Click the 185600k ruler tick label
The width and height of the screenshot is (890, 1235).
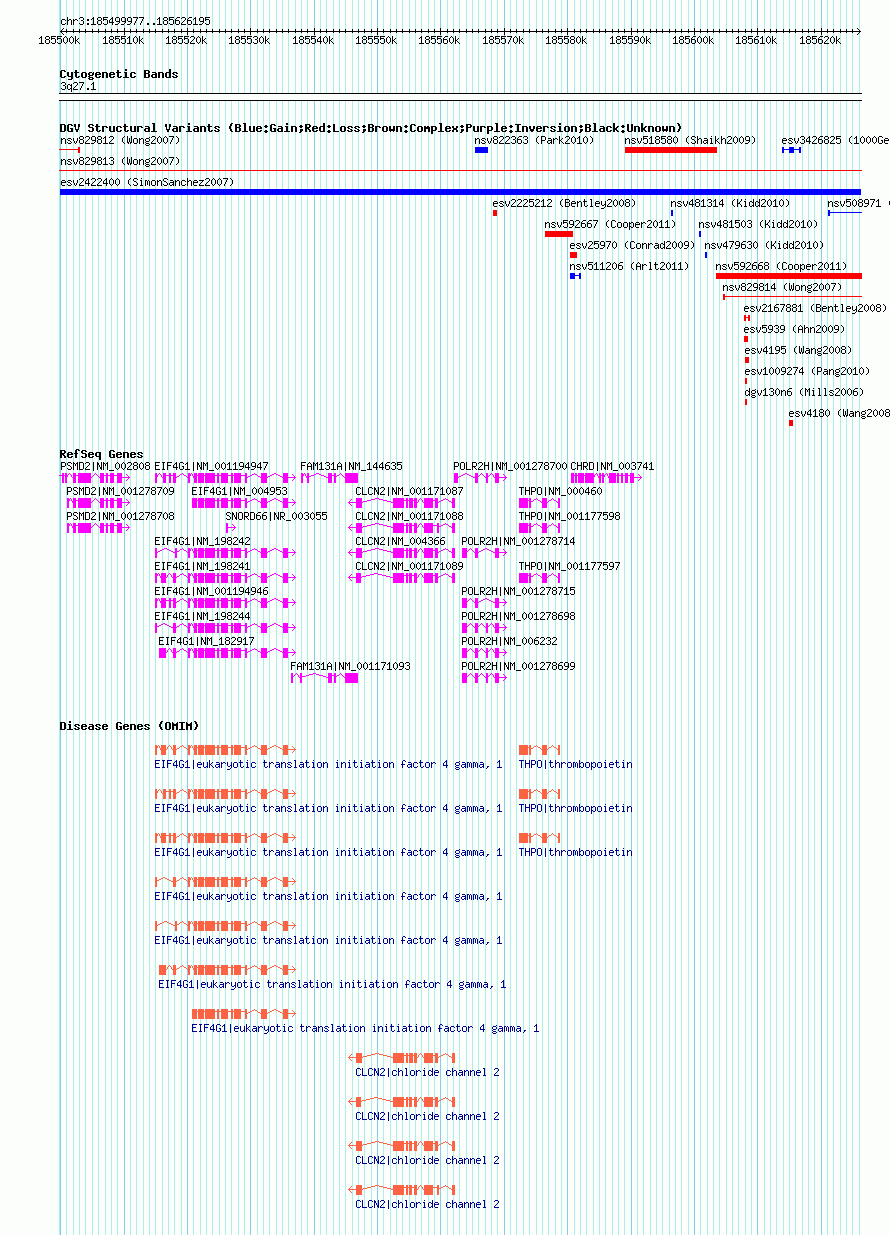692,40
